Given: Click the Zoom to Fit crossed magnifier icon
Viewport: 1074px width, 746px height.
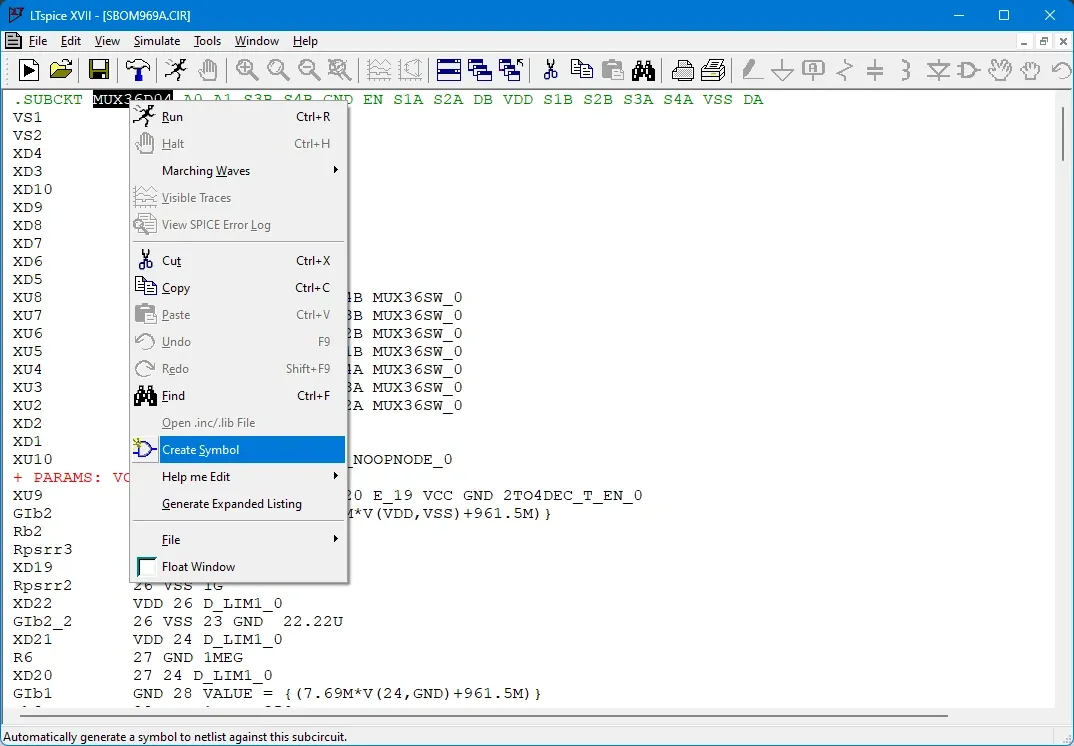Looking at the screenshot, I should [340, 70].
